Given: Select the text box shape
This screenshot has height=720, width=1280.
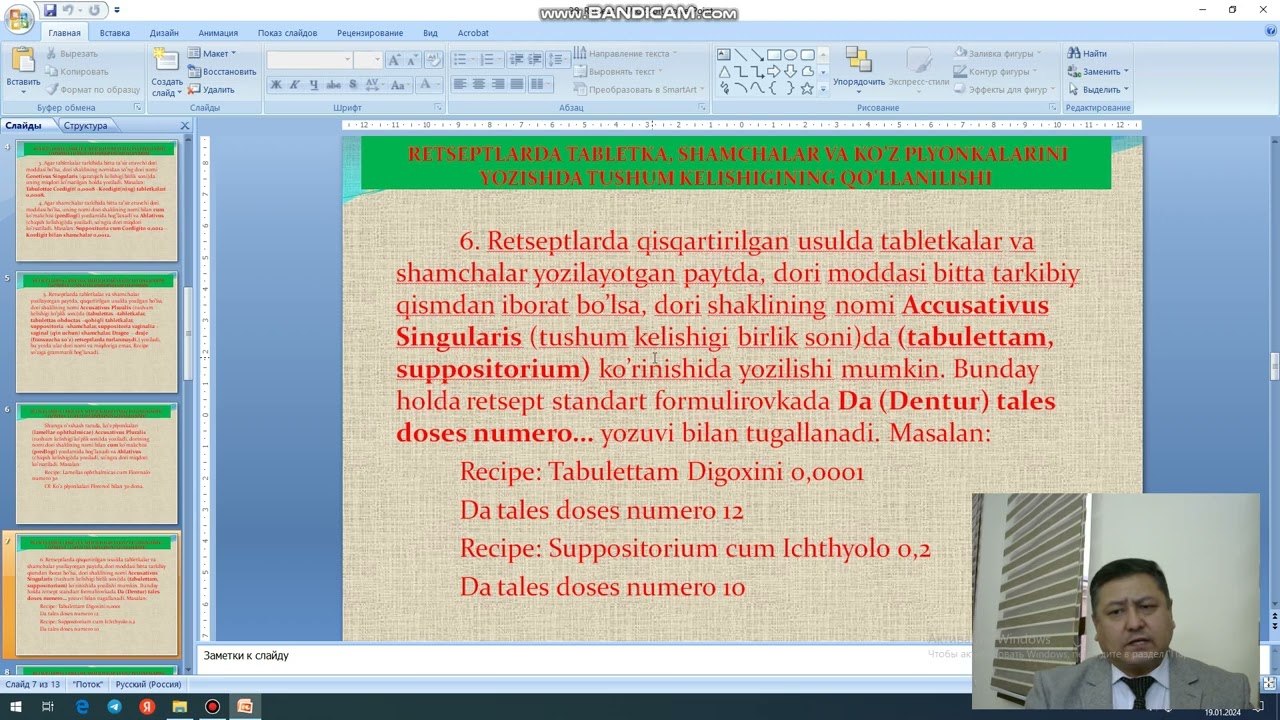Looking at the screenshot, I should click(724, 55).
